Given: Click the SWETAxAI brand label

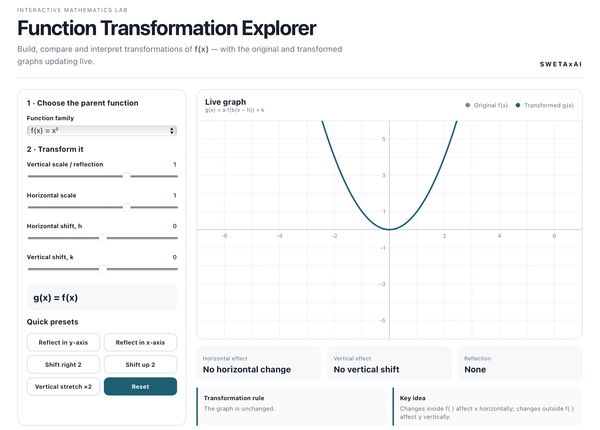Looking at the screenshot, I should [561, 64].
